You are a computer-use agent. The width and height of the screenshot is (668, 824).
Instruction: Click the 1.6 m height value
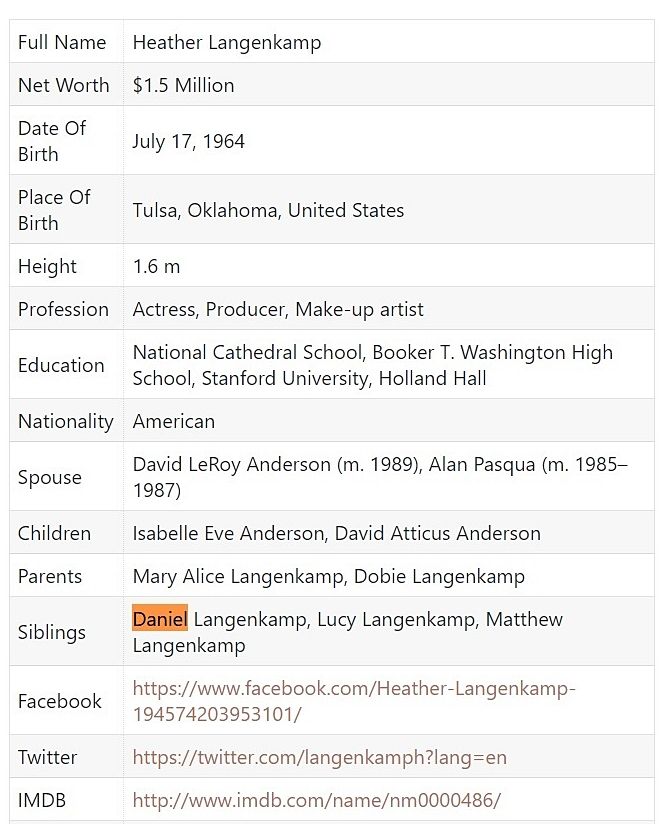coord(156,266)
